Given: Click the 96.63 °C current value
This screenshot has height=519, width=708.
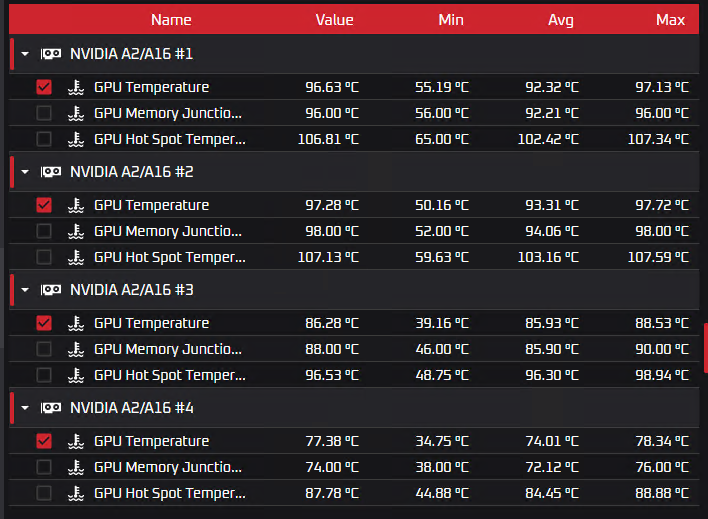Looking at the screenshot, I should [x=332, y=87].
